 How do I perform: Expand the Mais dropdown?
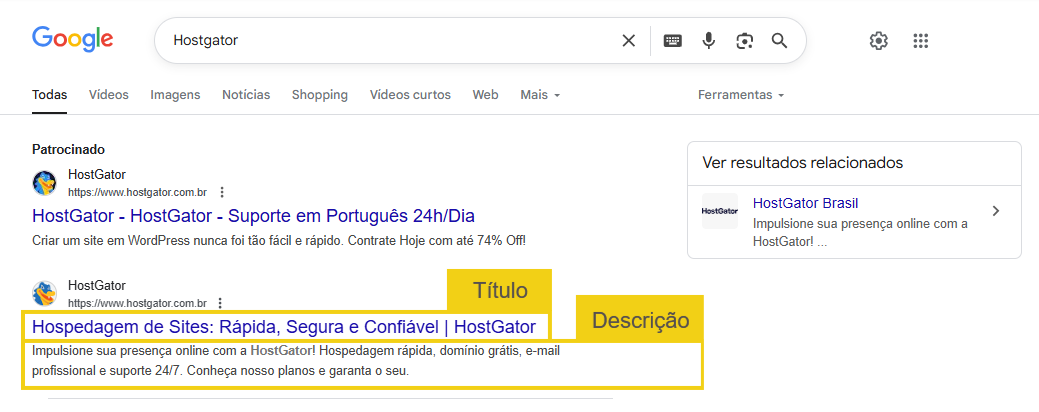click(540, 95)
